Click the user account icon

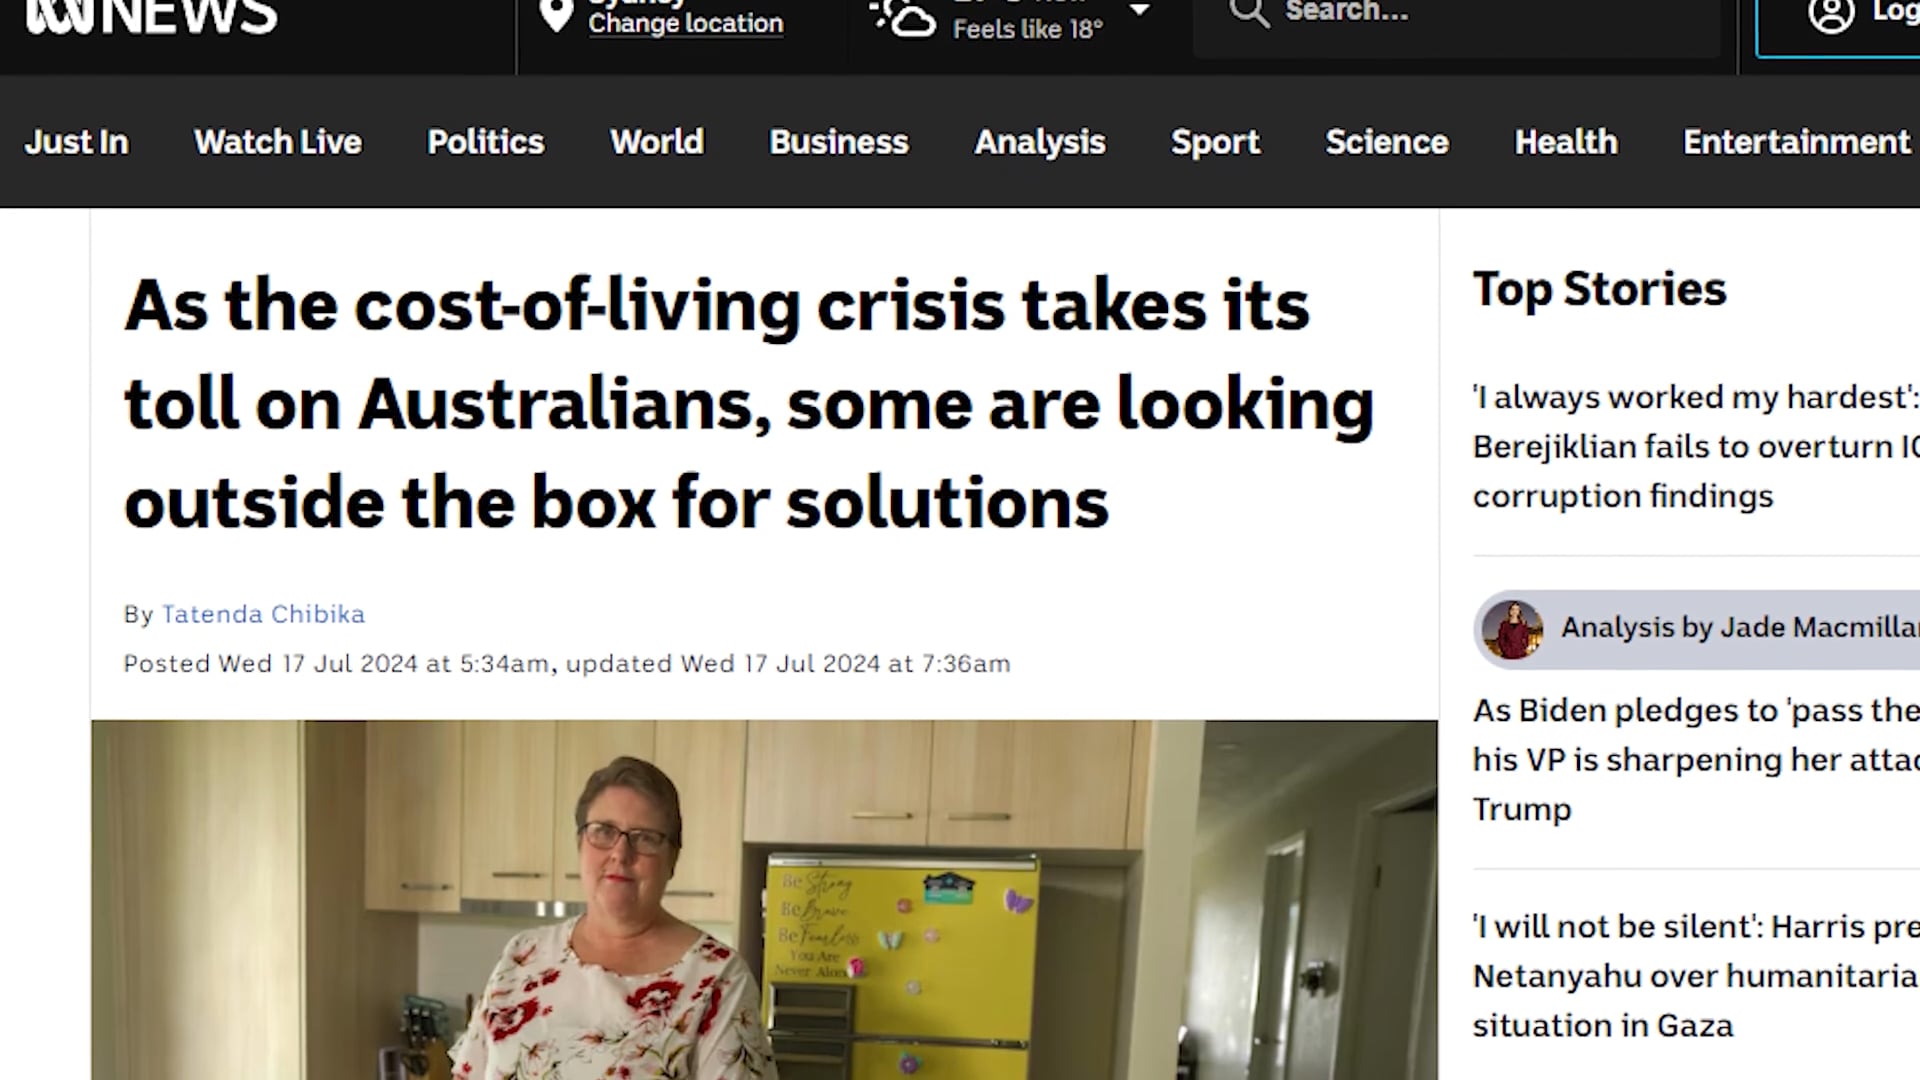[1831, 15]
